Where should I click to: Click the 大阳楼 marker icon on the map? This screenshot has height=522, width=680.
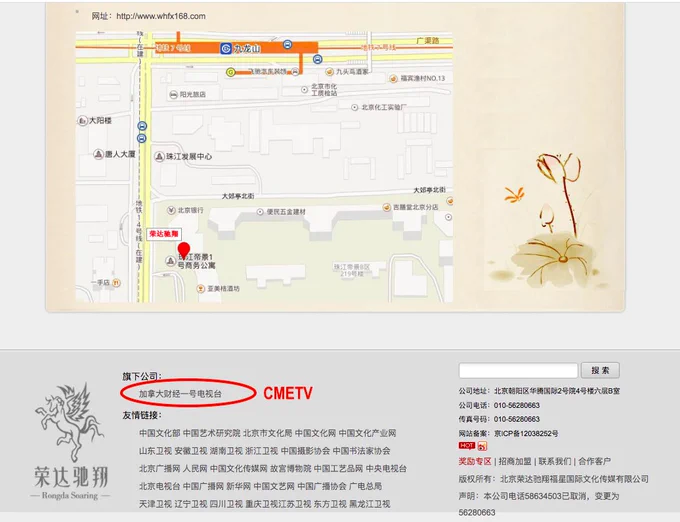(82, 121)
